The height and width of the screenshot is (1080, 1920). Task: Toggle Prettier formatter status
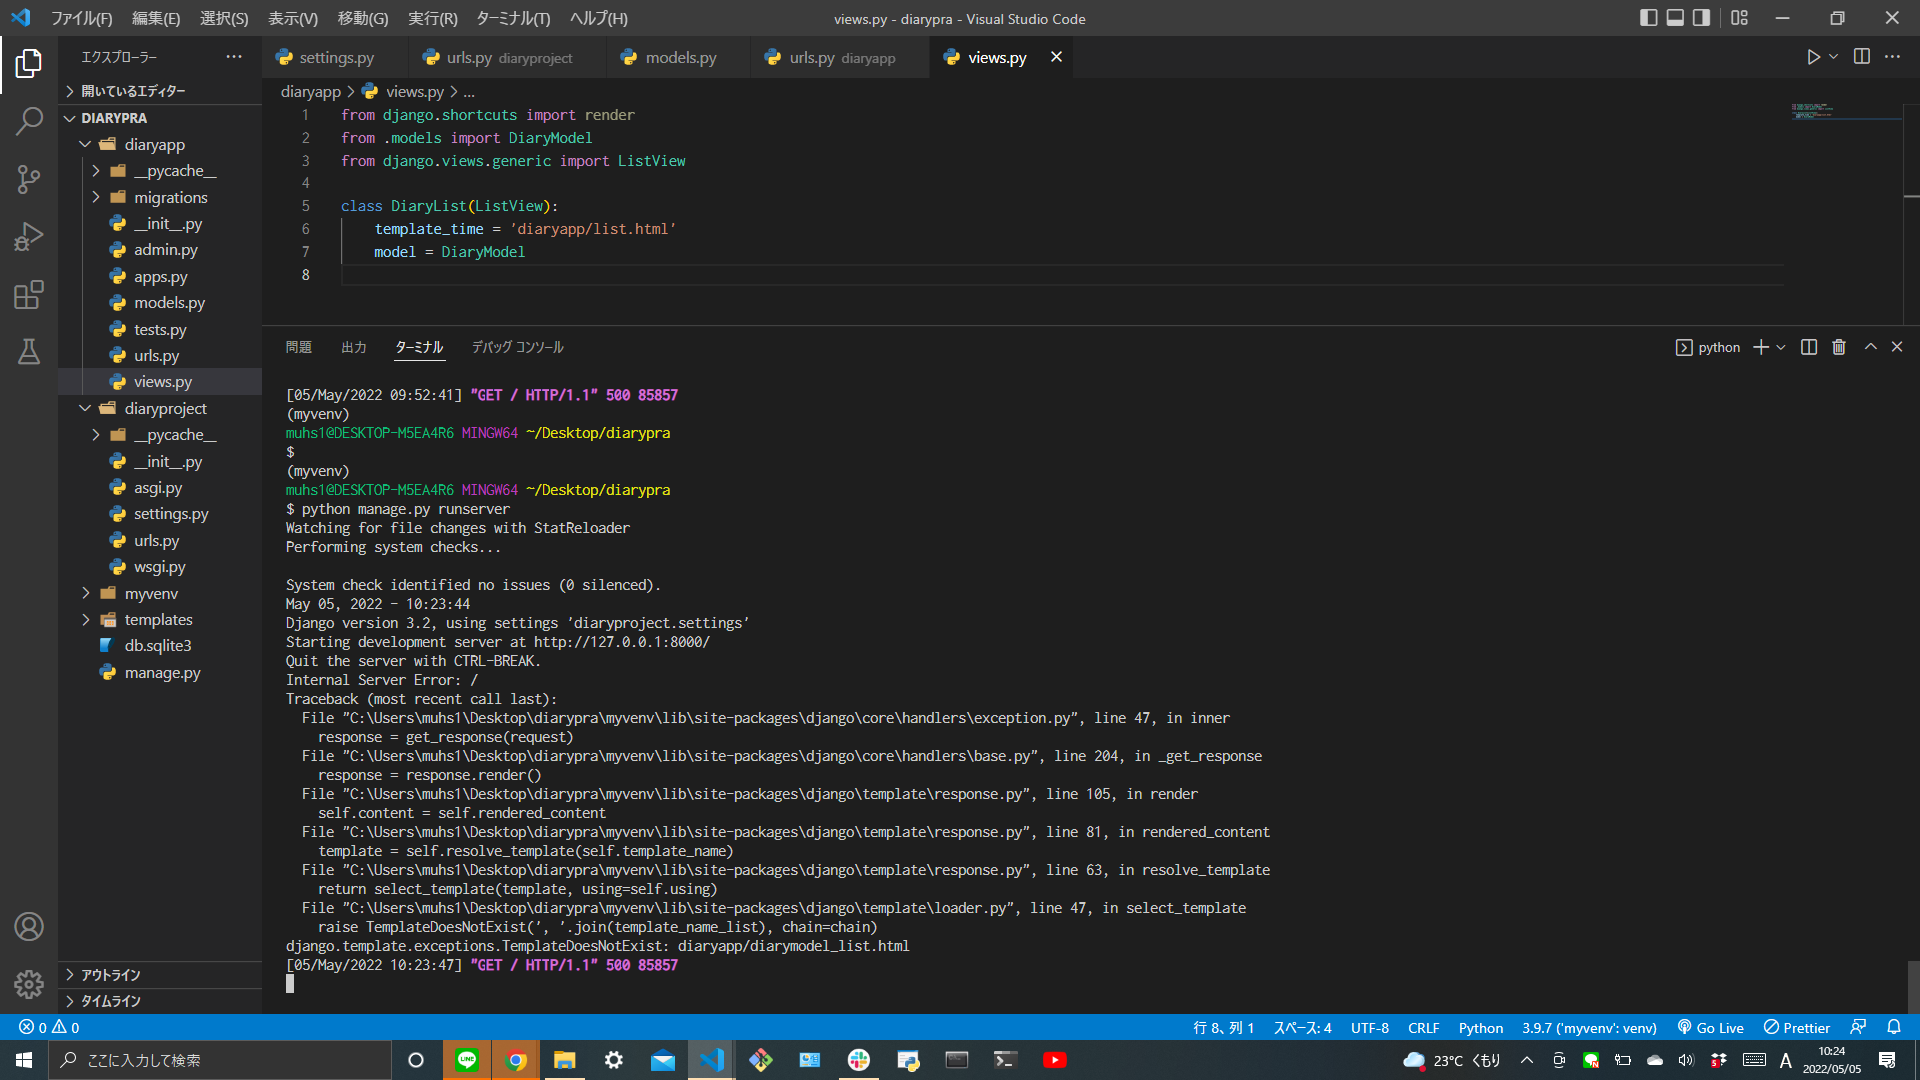point(1797,1027)
